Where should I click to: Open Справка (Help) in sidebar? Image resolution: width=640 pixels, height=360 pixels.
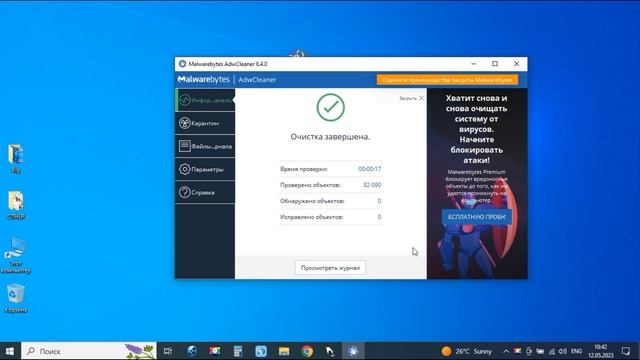(205, 192)
